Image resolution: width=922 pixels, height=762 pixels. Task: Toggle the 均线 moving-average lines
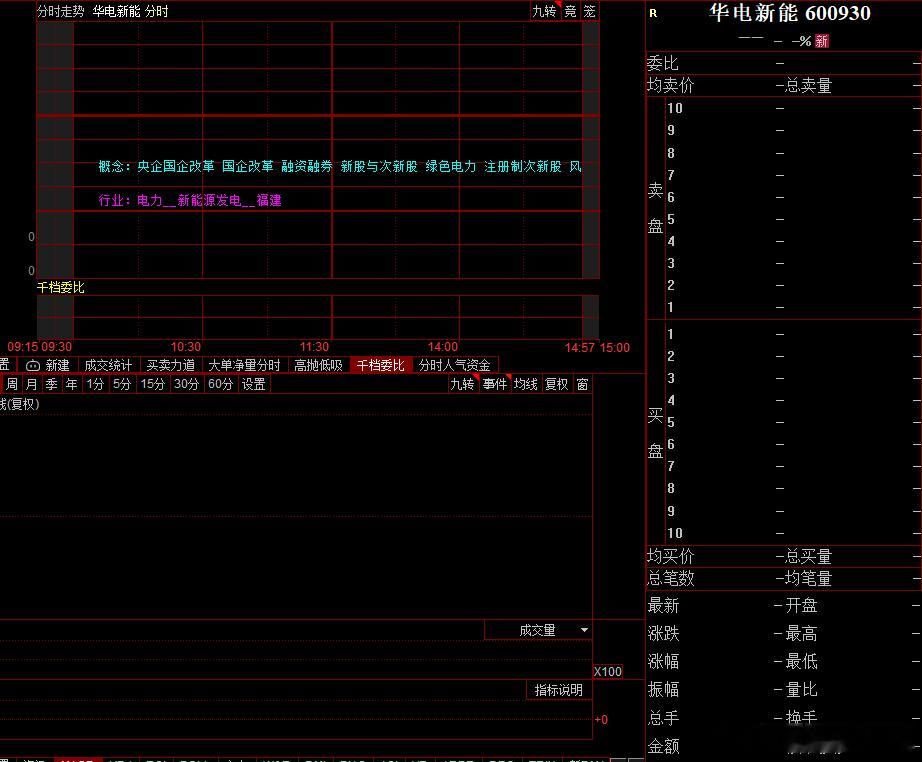tap(526, 384)
